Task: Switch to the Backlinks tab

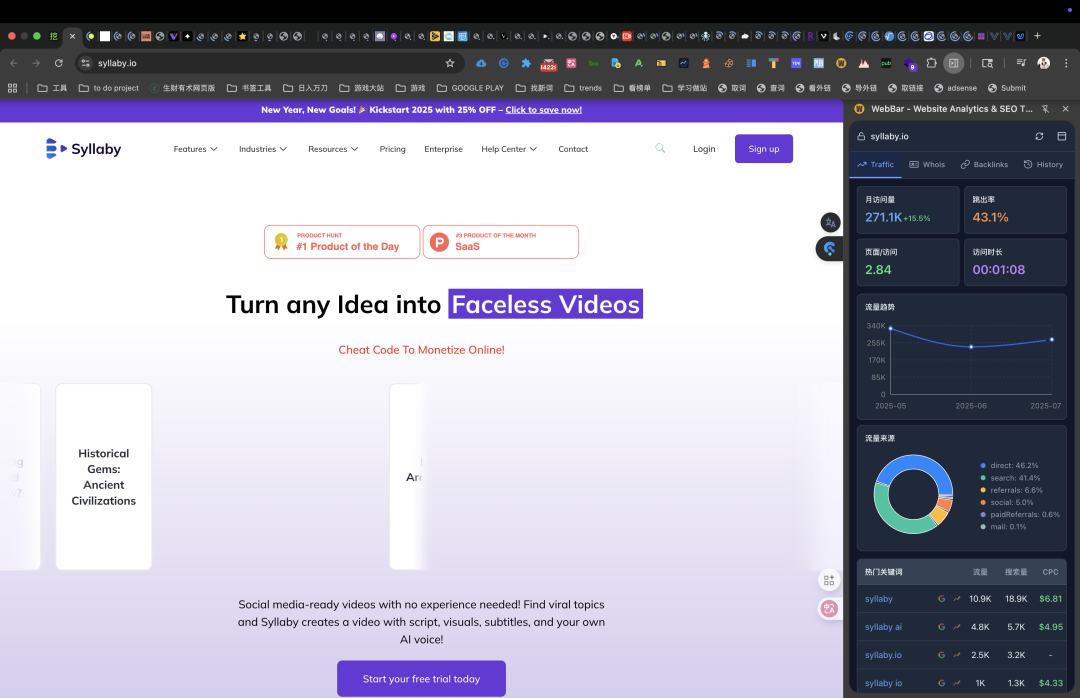Action: 984,165
